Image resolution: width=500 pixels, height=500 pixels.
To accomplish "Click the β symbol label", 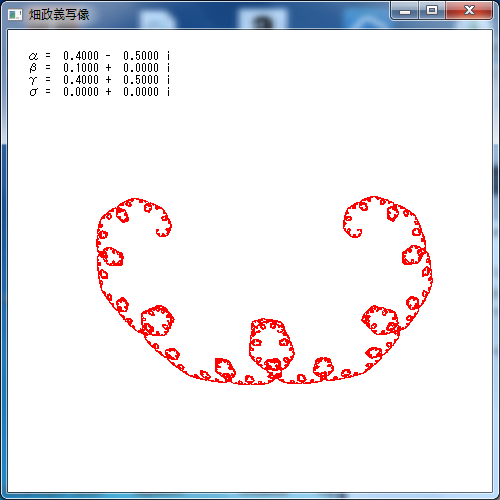I will pos(33,68).
